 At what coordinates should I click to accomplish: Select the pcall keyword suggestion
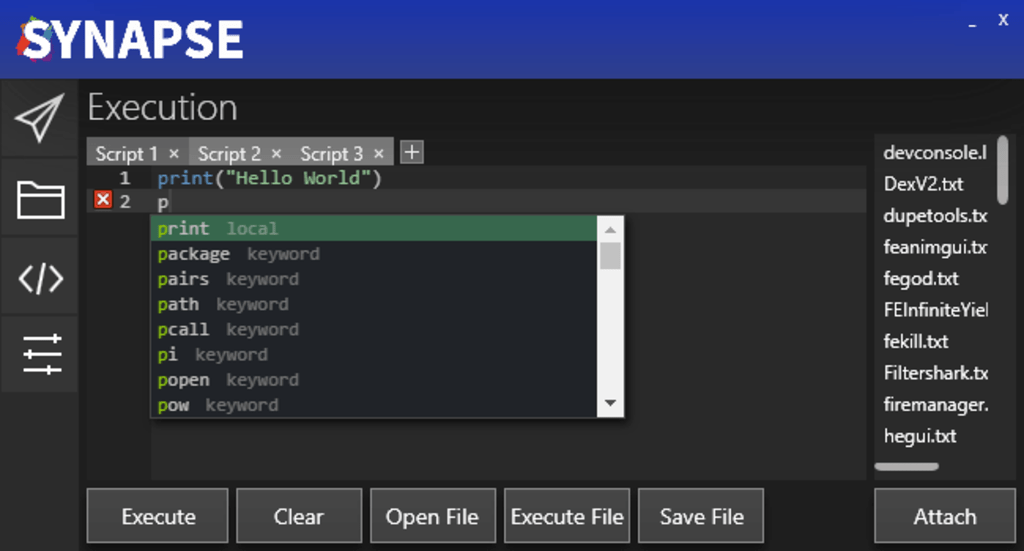tap(374, 330)
